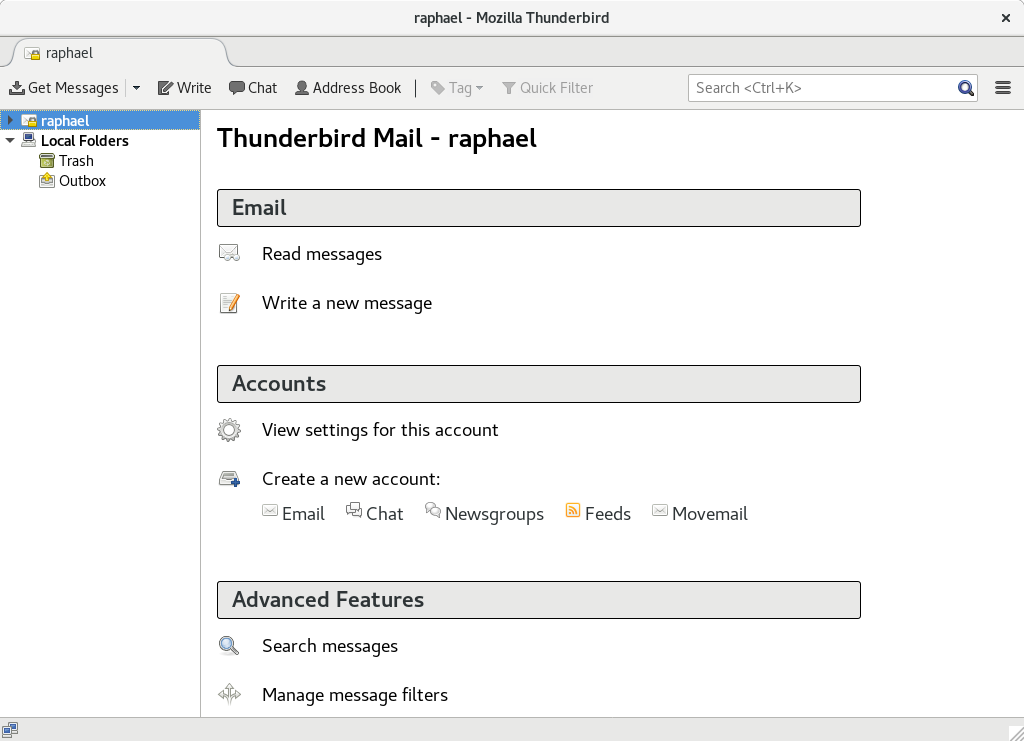Click the Search messages link

(330, 646)
